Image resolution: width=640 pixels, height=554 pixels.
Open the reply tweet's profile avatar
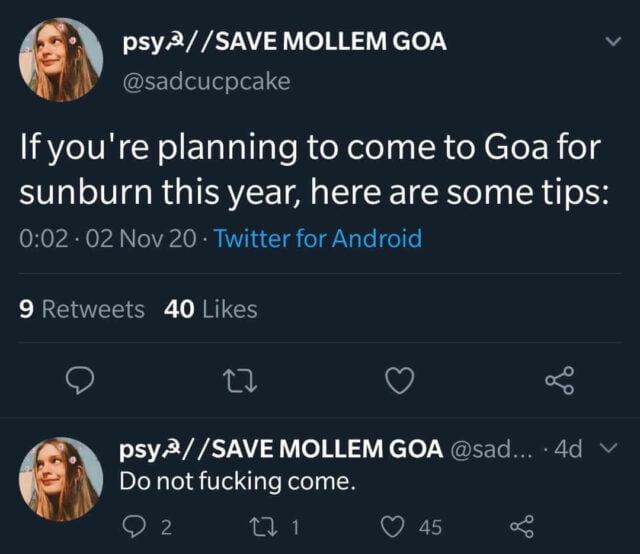click(x=61, y=479)
